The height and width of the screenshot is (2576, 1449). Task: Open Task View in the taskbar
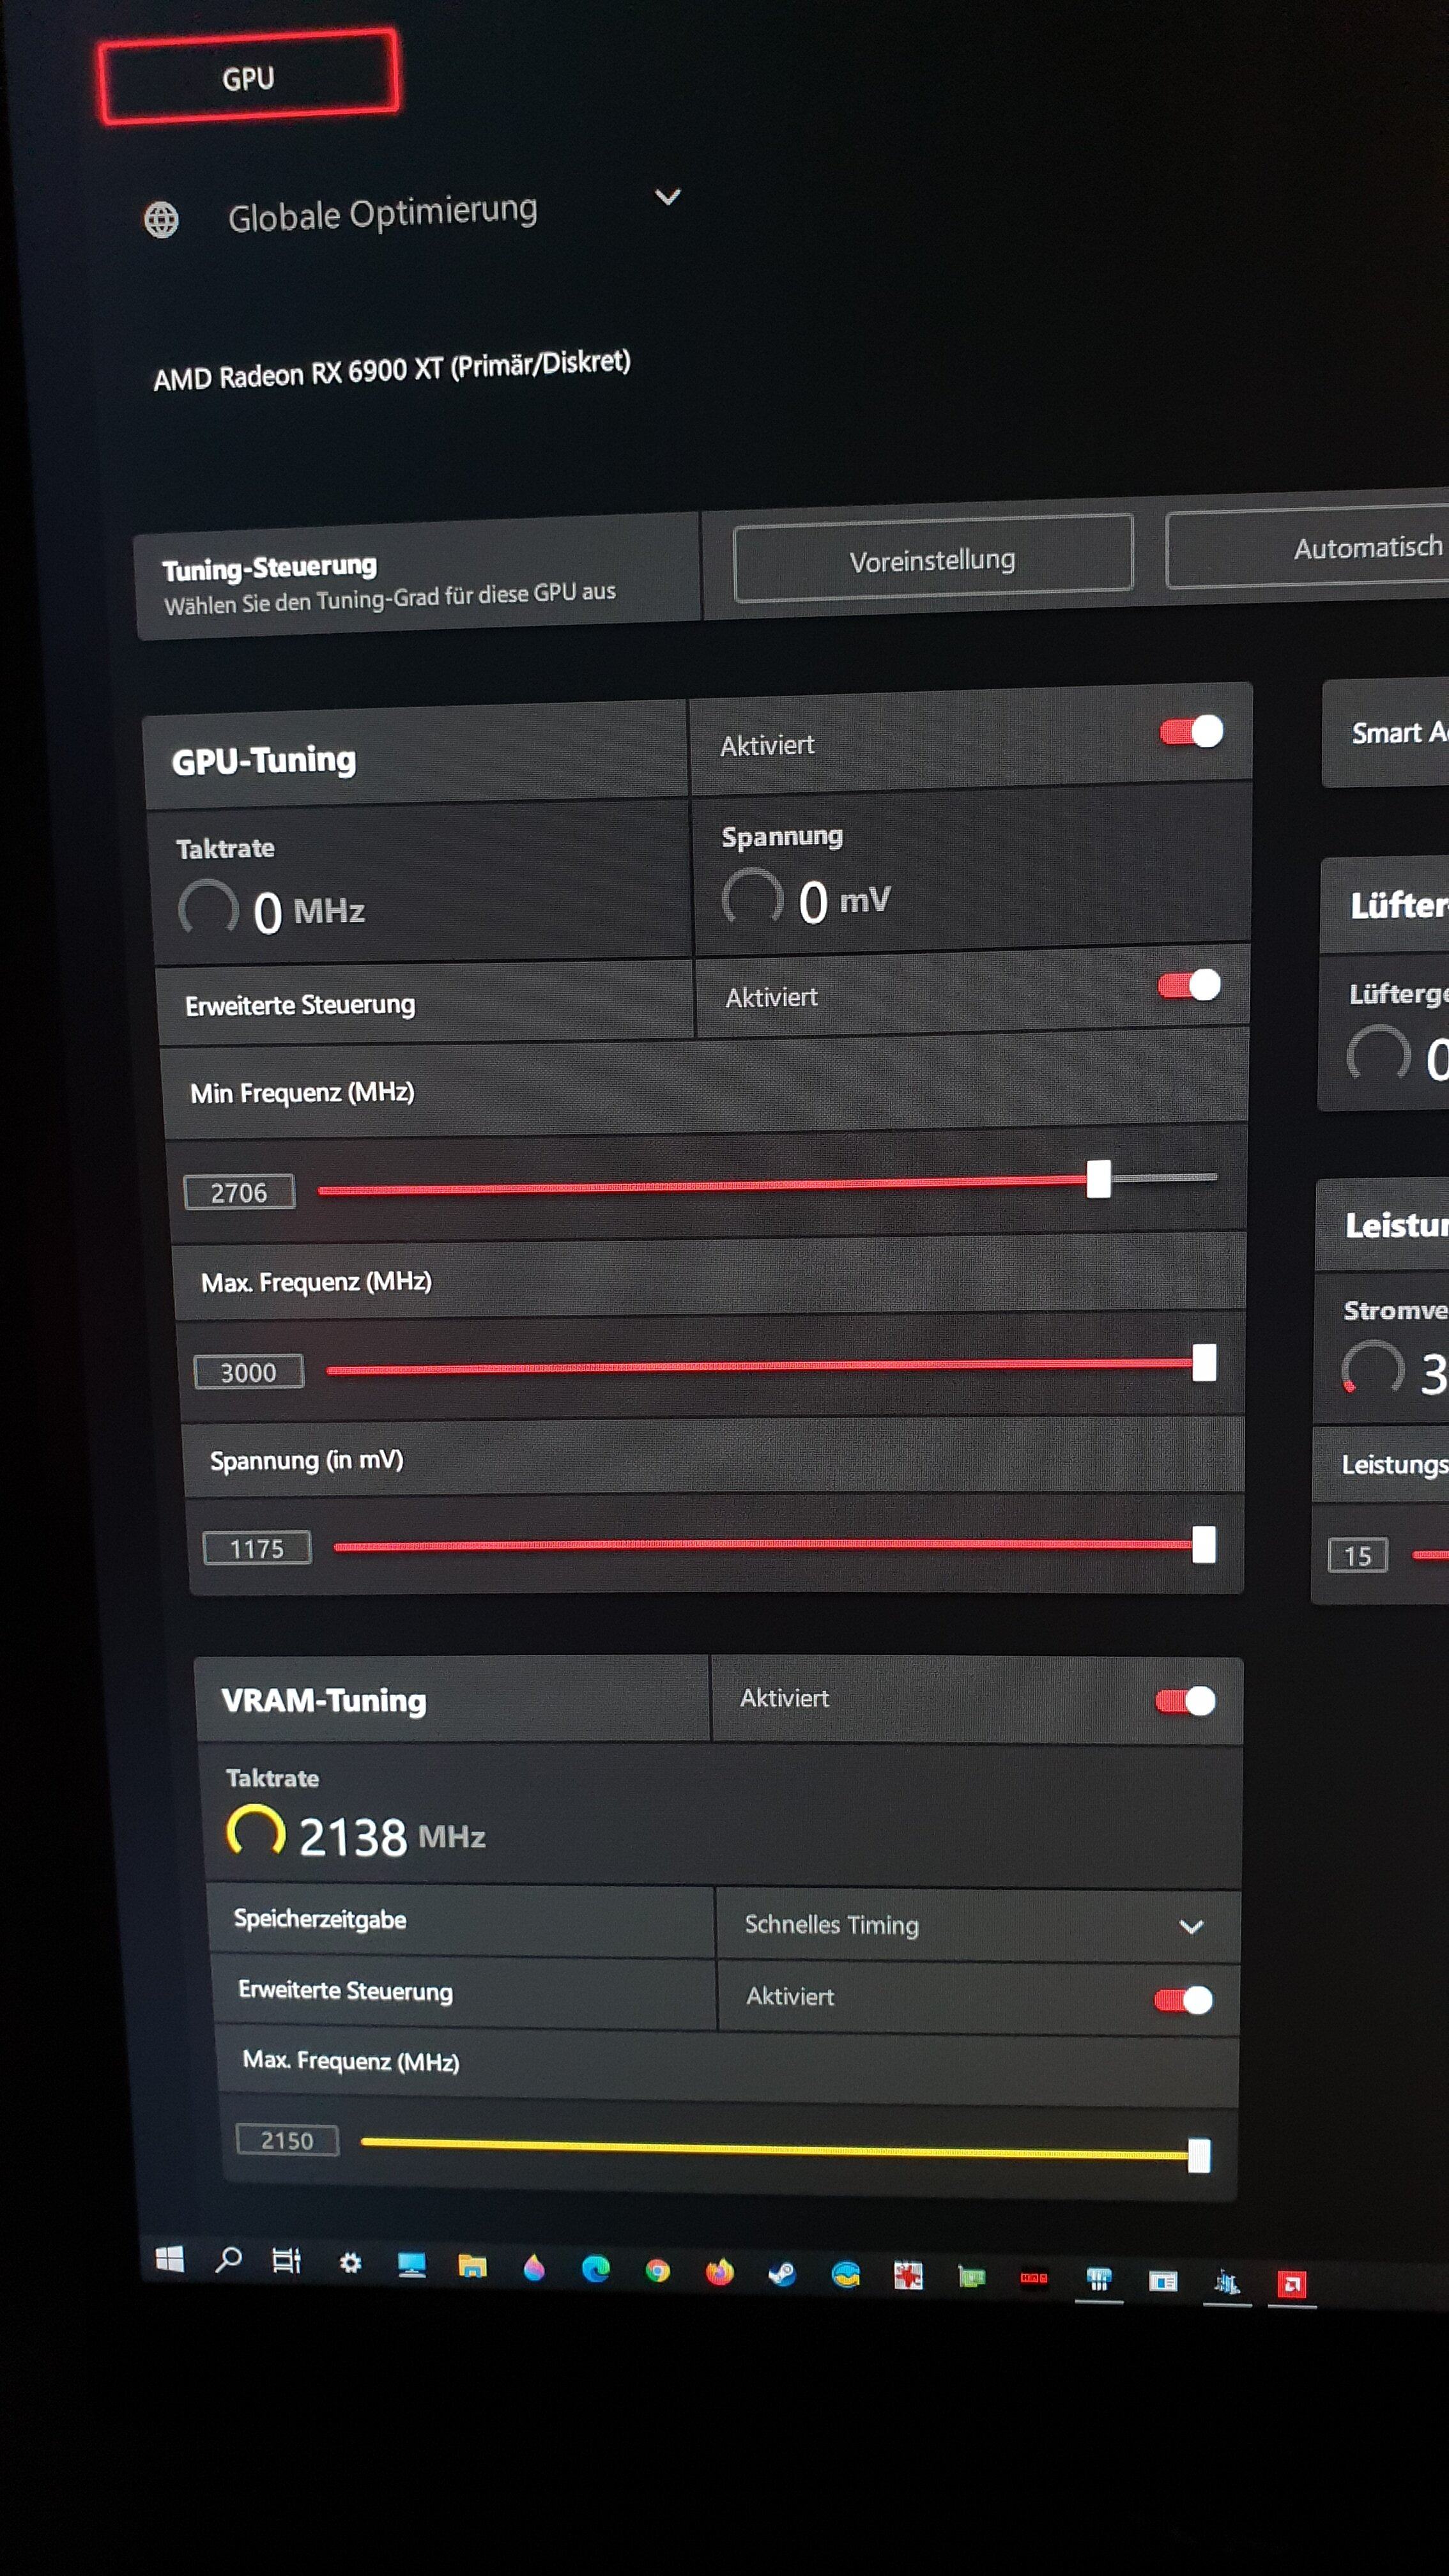pos(287,2260)
